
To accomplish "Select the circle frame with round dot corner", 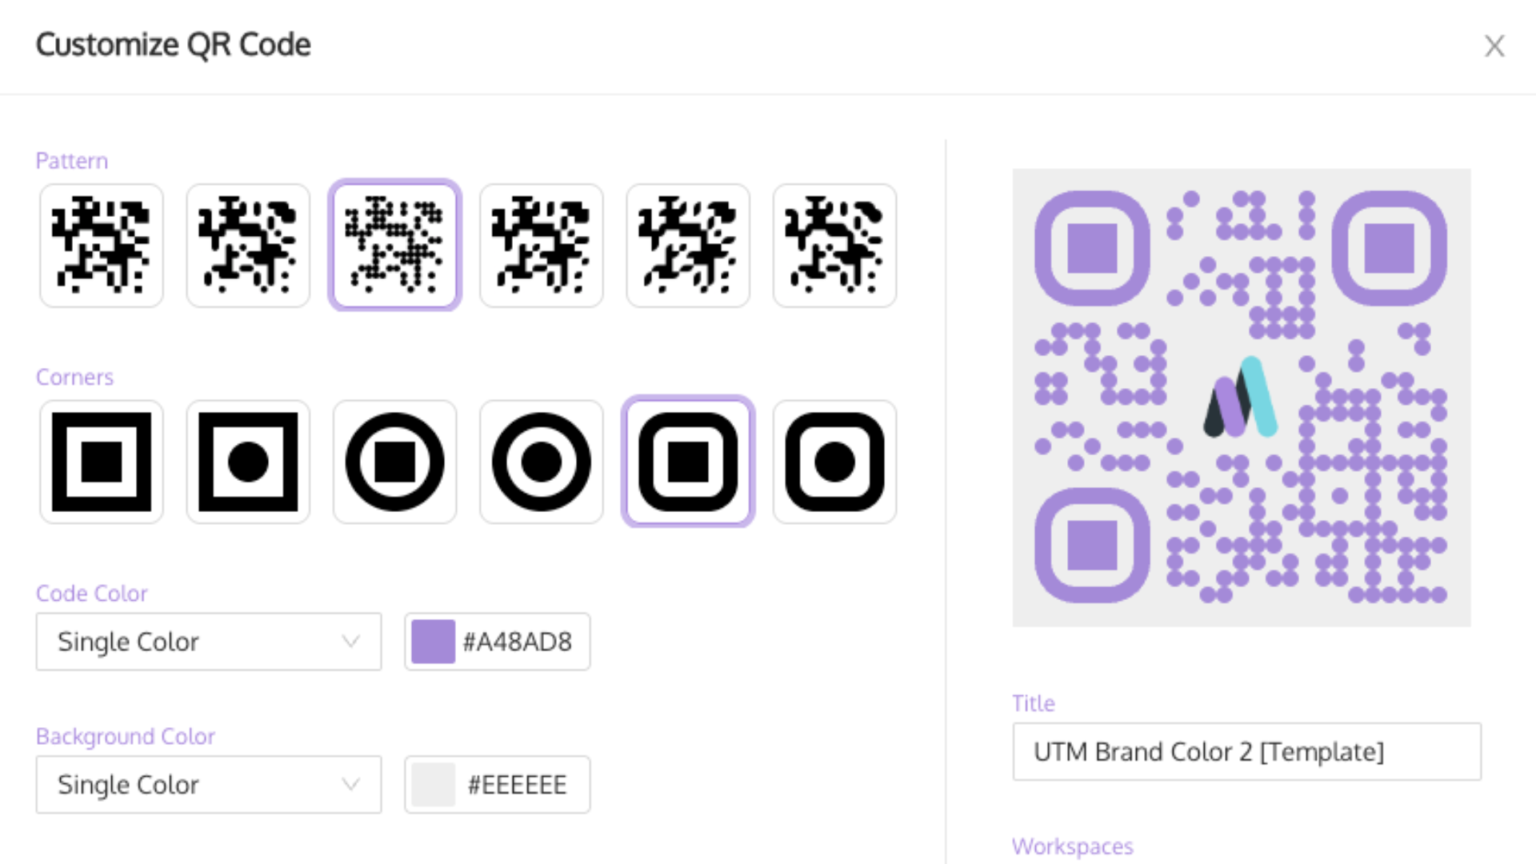I will click(541, 461).
